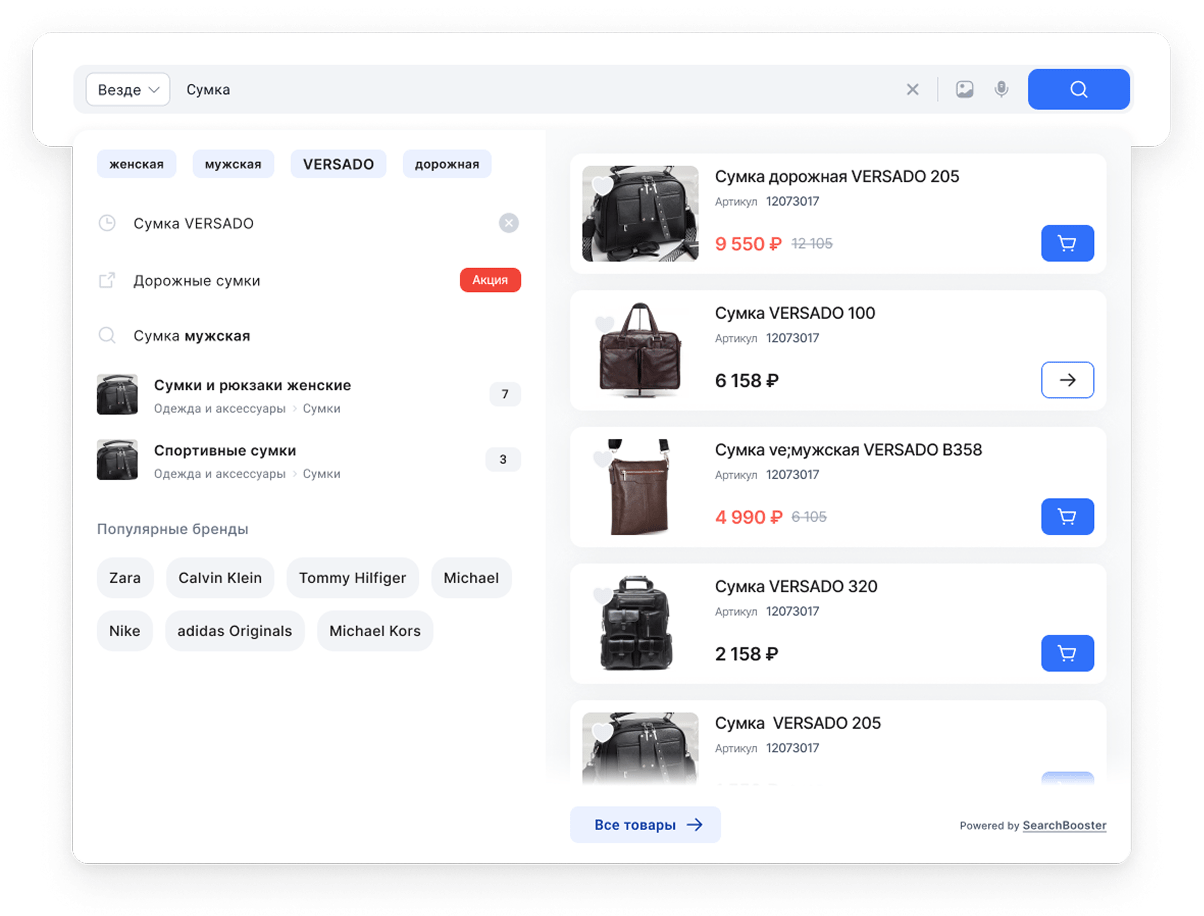Clear the search field with the X icon
The width and height of the screenshot is (1204, 916).
(912, 89)
